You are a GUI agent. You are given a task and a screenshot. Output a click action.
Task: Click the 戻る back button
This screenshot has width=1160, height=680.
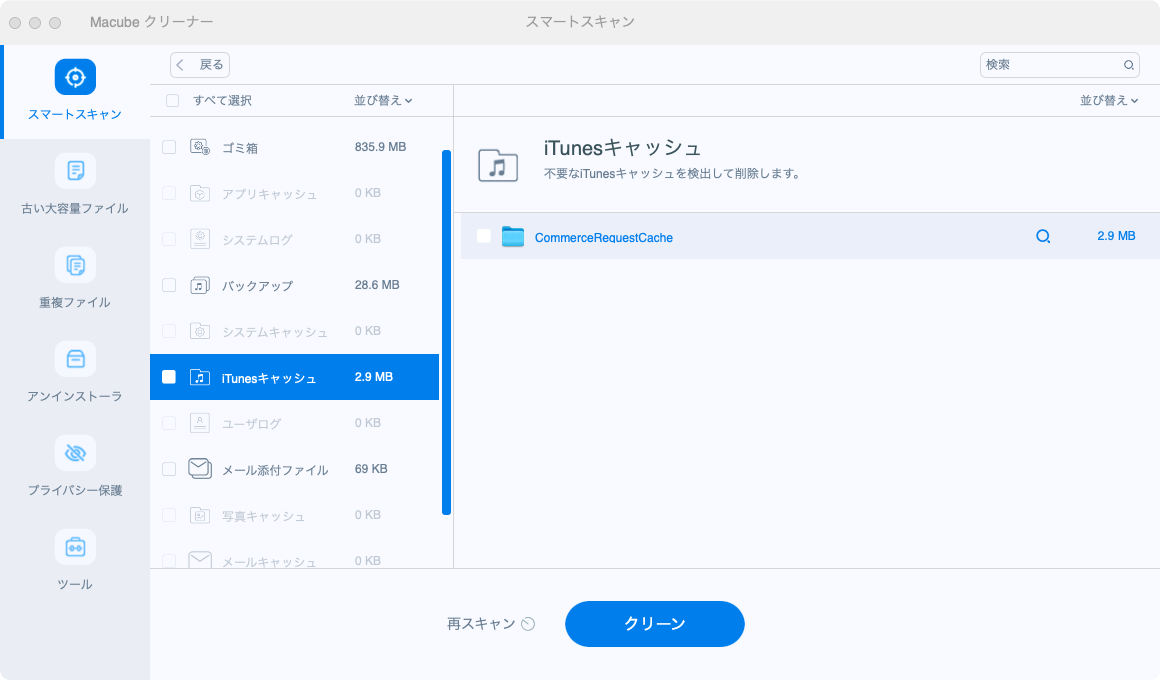tap(200, 65)
